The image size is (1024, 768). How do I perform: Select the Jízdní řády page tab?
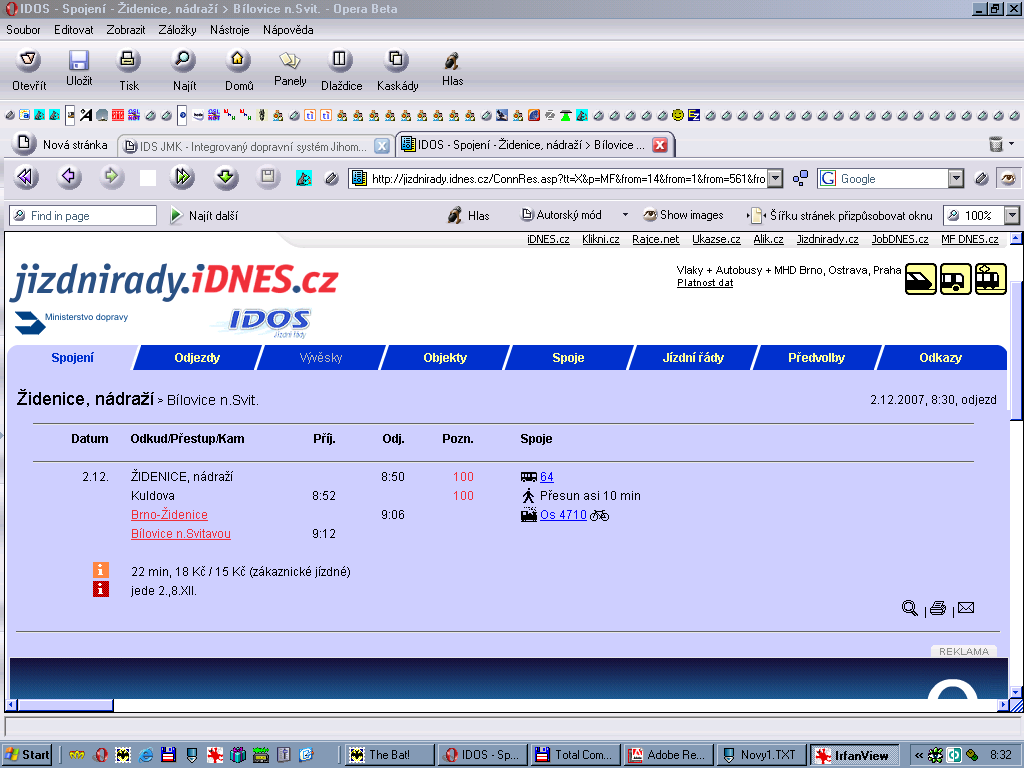coord(693,357)
